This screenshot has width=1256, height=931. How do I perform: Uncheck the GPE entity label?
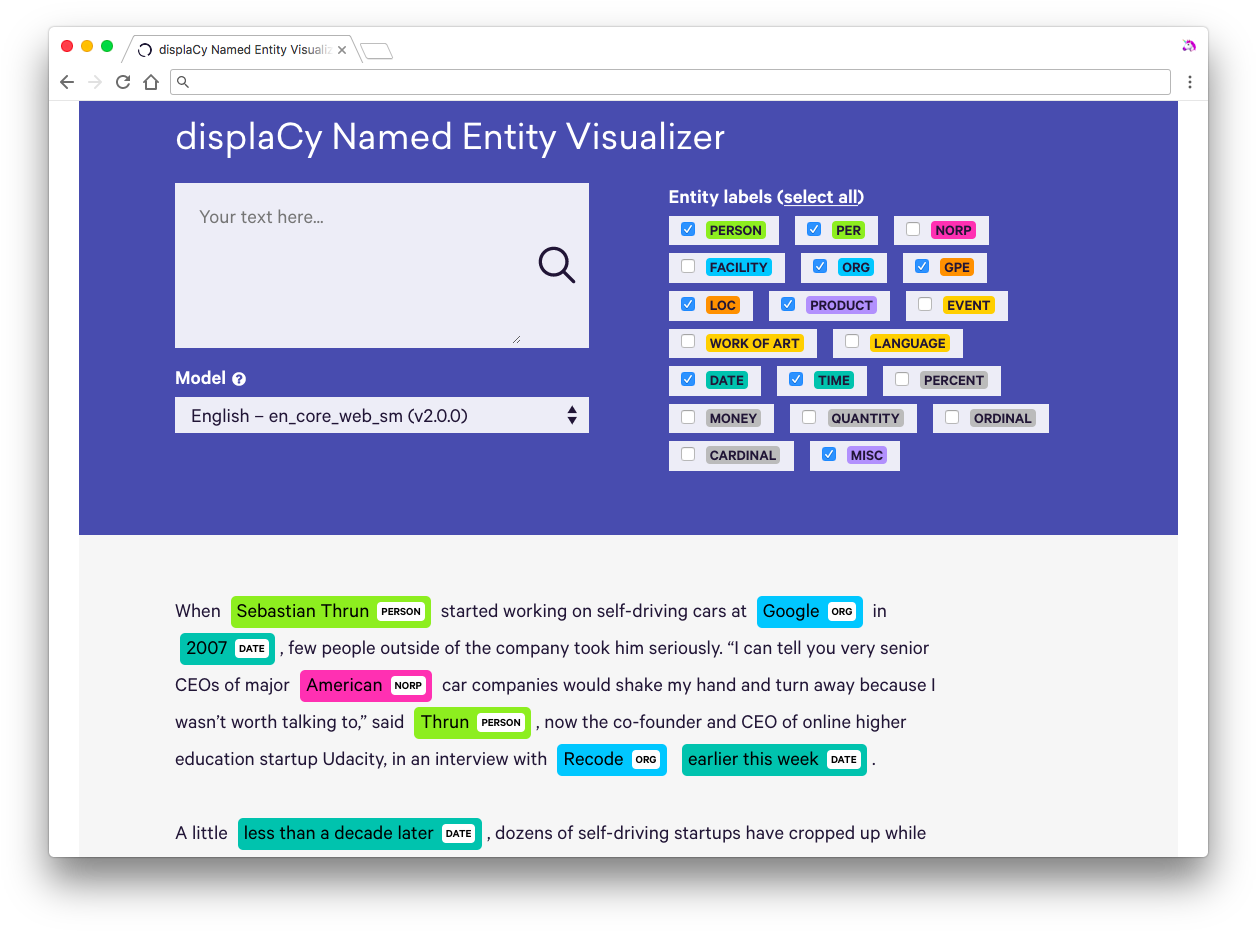922,266
